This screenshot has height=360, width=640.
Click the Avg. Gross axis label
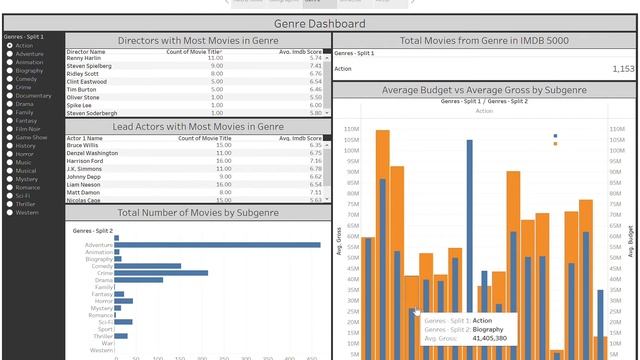pyautogui.click(x=339, y=242)
